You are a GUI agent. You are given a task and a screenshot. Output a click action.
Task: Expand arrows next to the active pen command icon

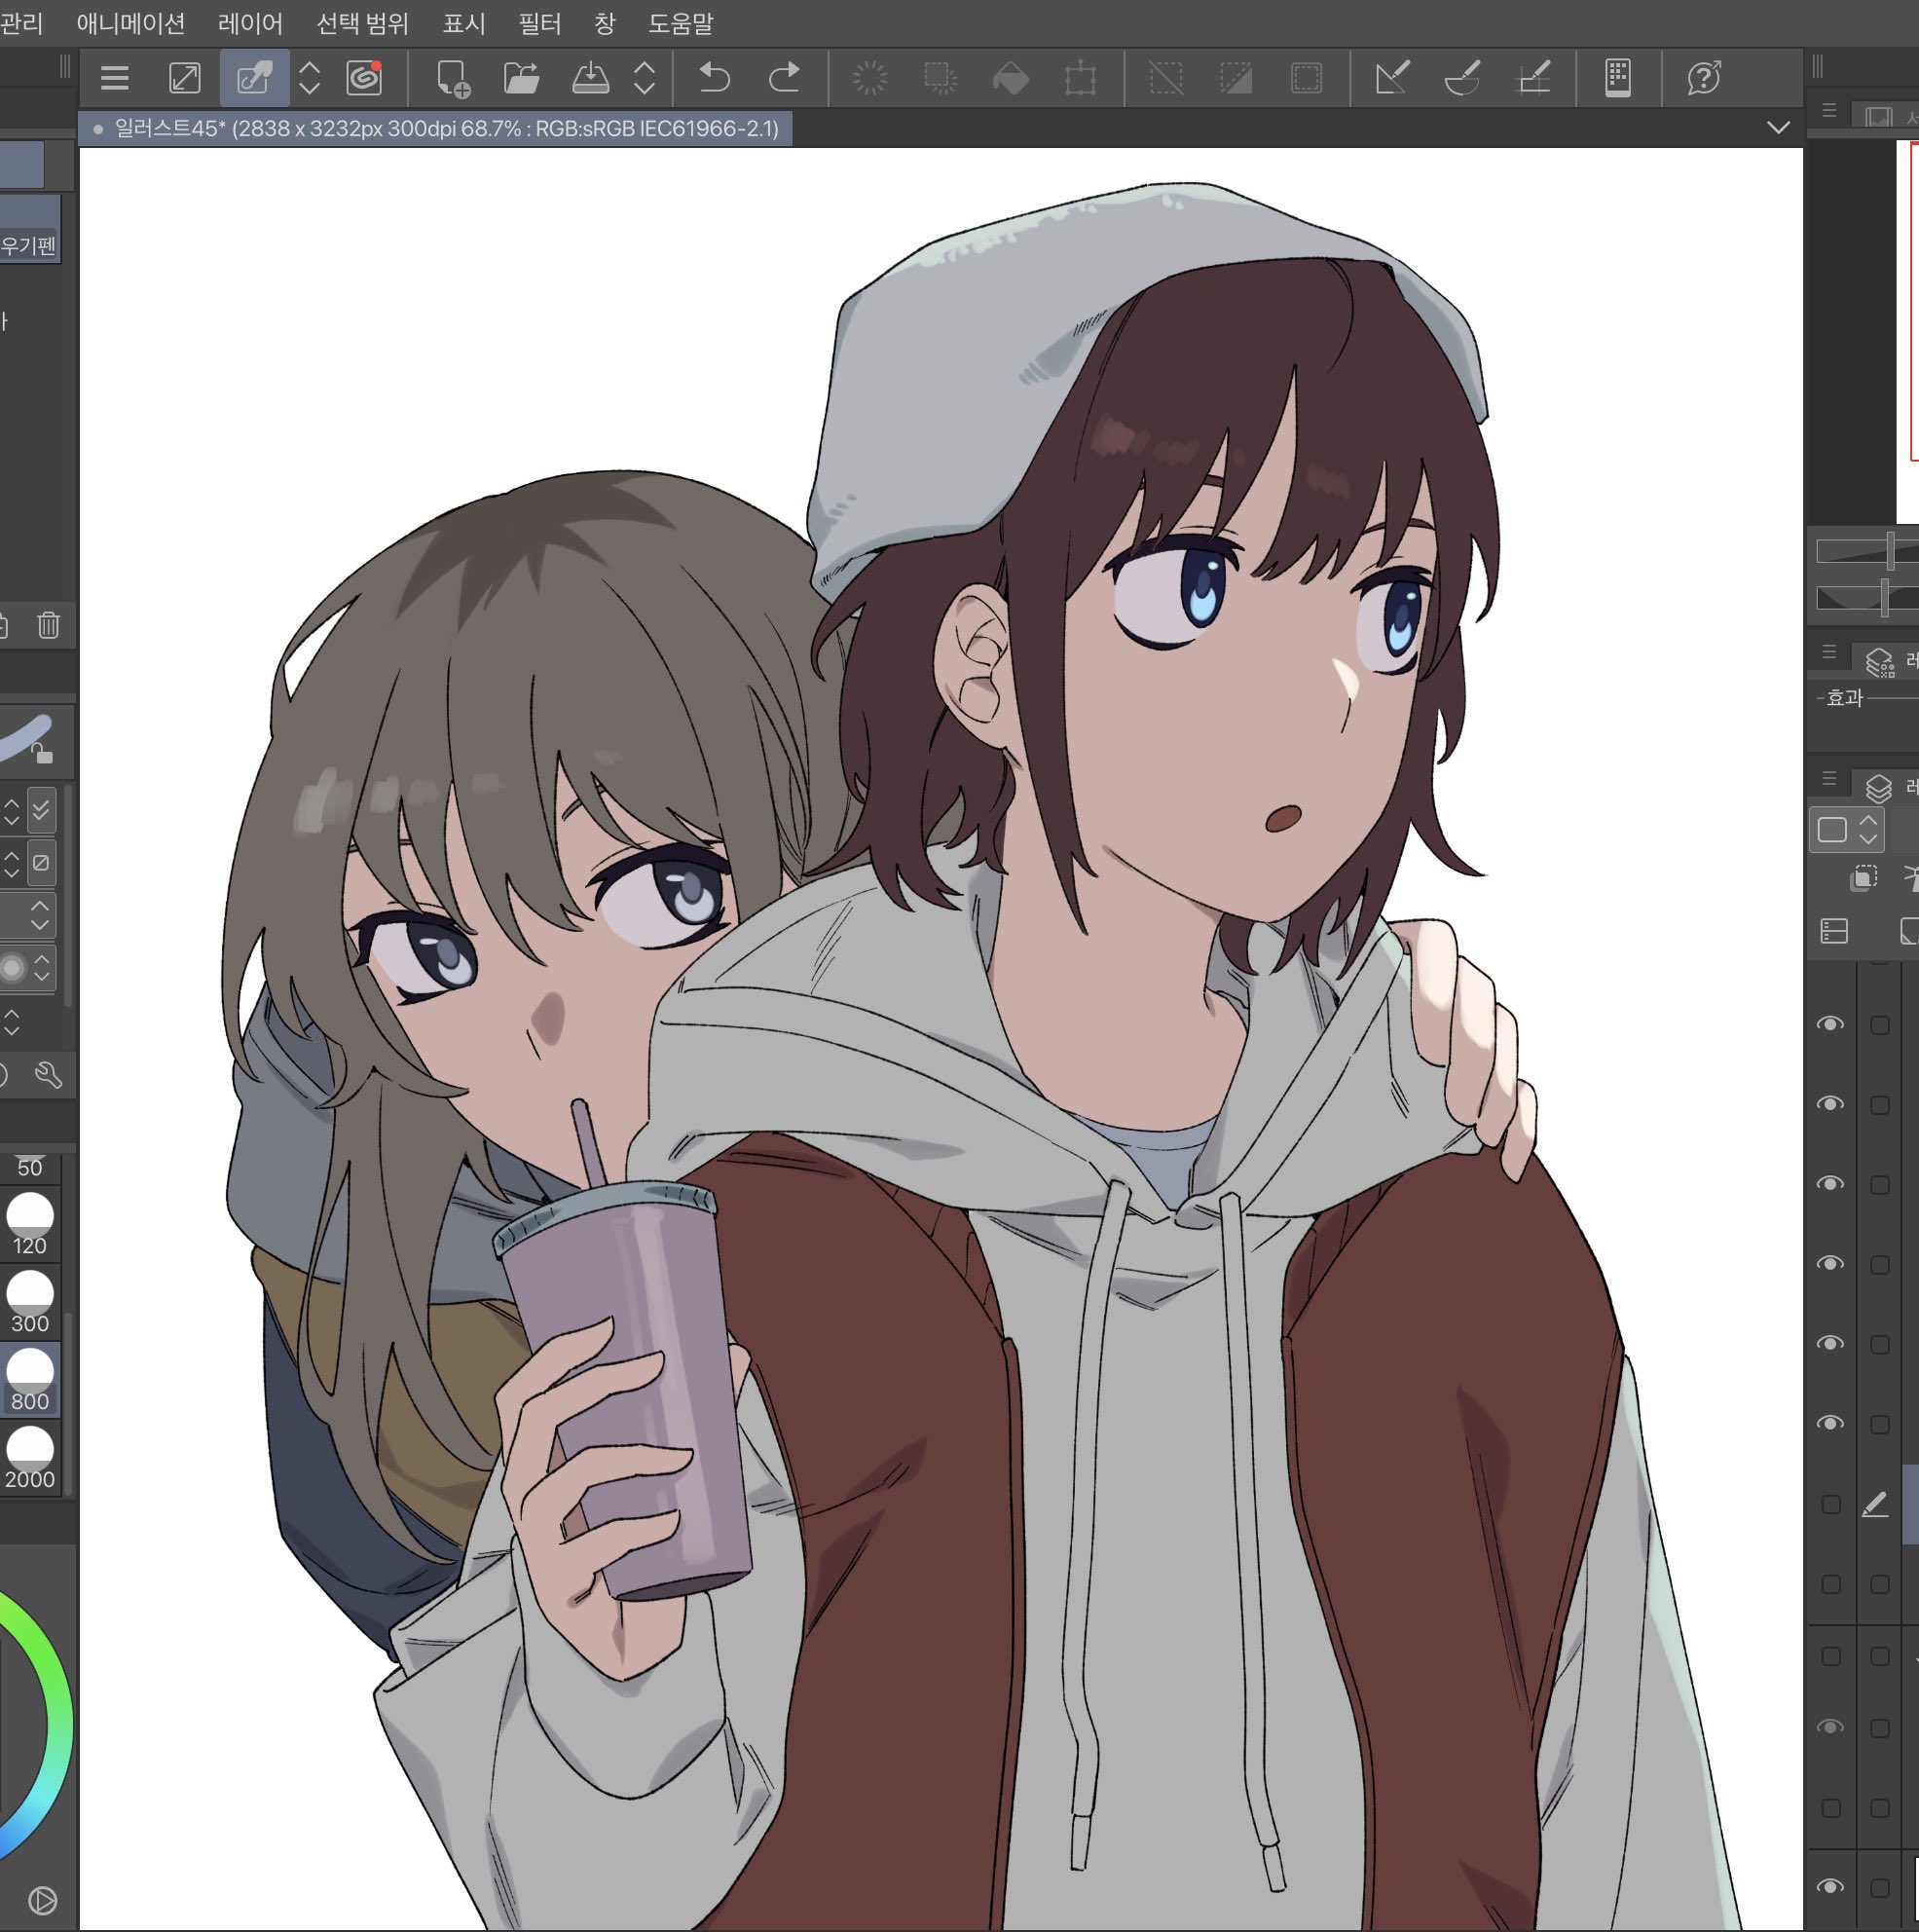[x=309, y=77]
